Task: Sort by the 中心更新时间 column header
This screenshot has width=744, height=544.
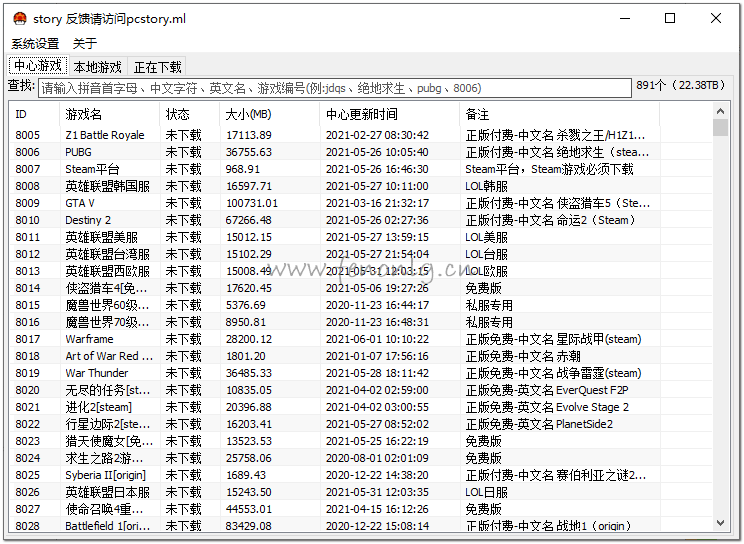Action: pyautogui.click(x=390, y=114)
